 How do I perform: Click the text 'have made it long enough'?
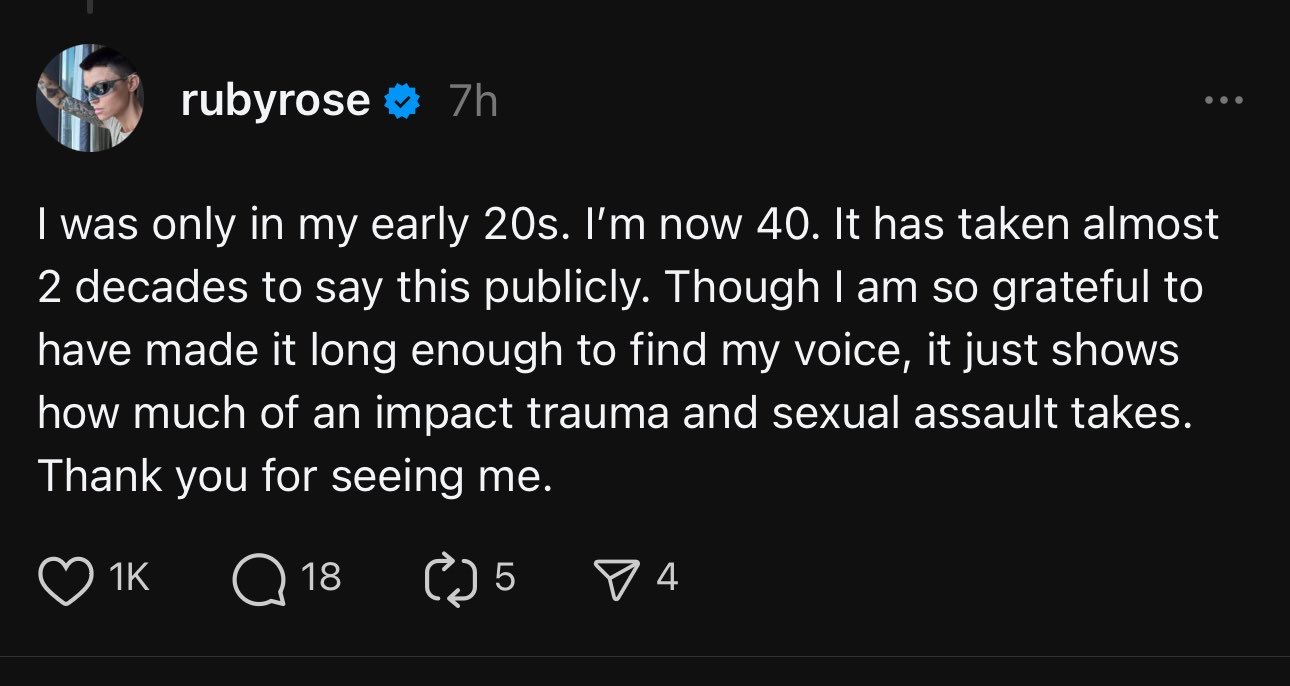[280, 351]
